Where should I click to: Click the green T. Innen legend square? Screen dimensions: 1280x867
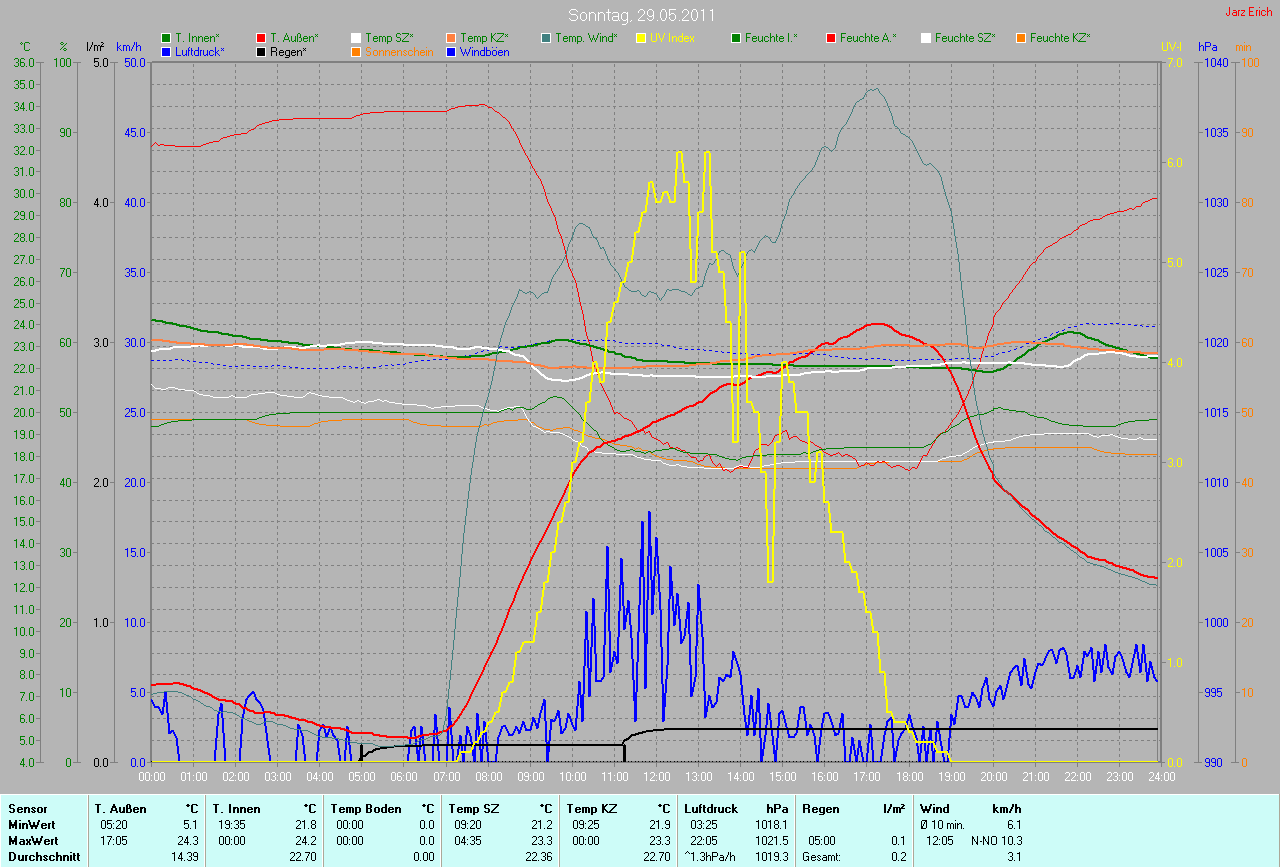[x=166, y=38]
